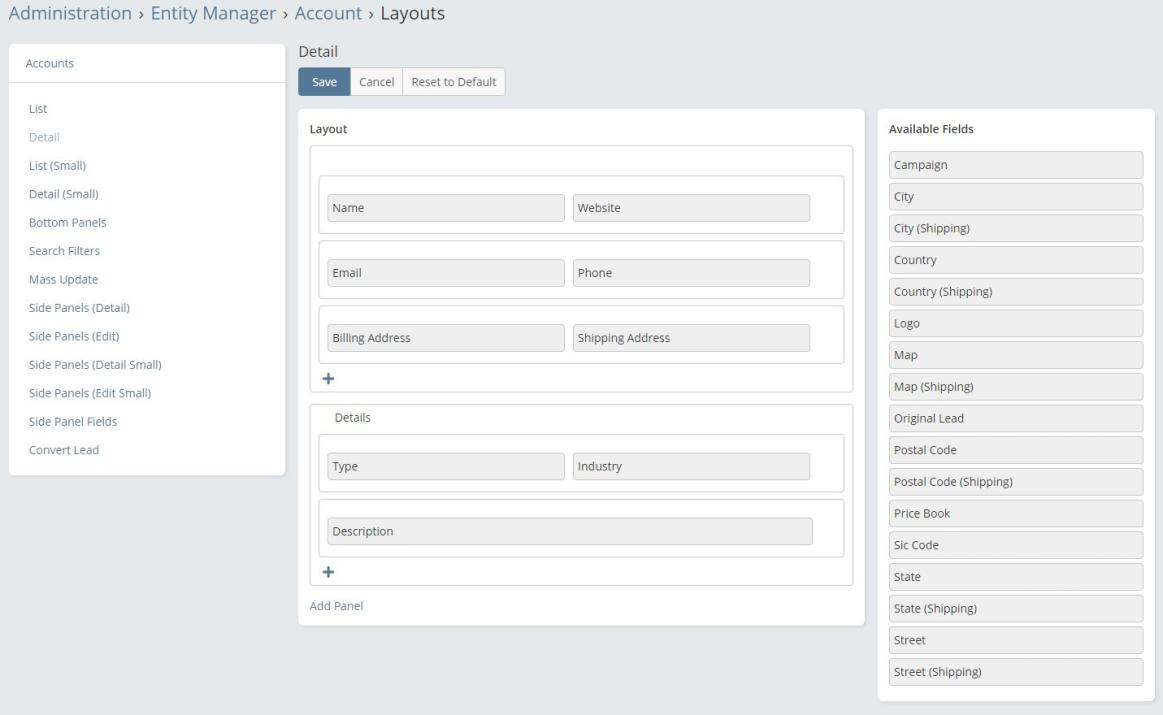1163x715 pixels.
Task: Open the List layout in sidebar
Action: click(x=38, y=108)
